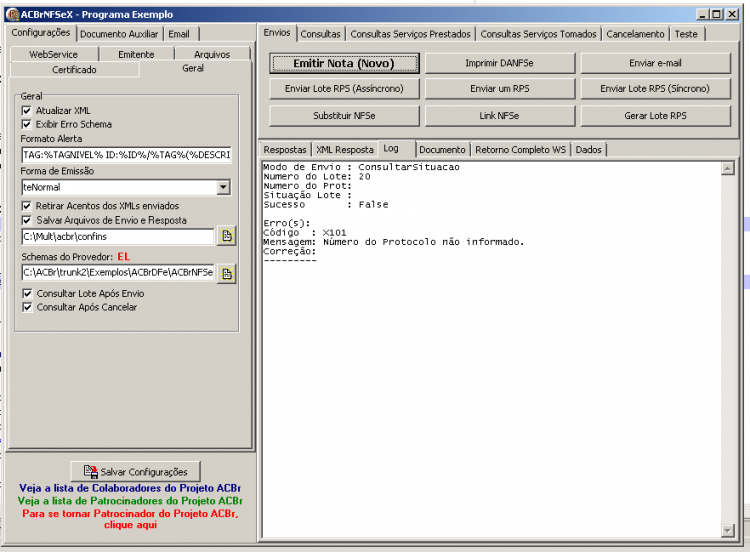Click Enviar Lote RPS (Síncrono) button

pos(655,89)
